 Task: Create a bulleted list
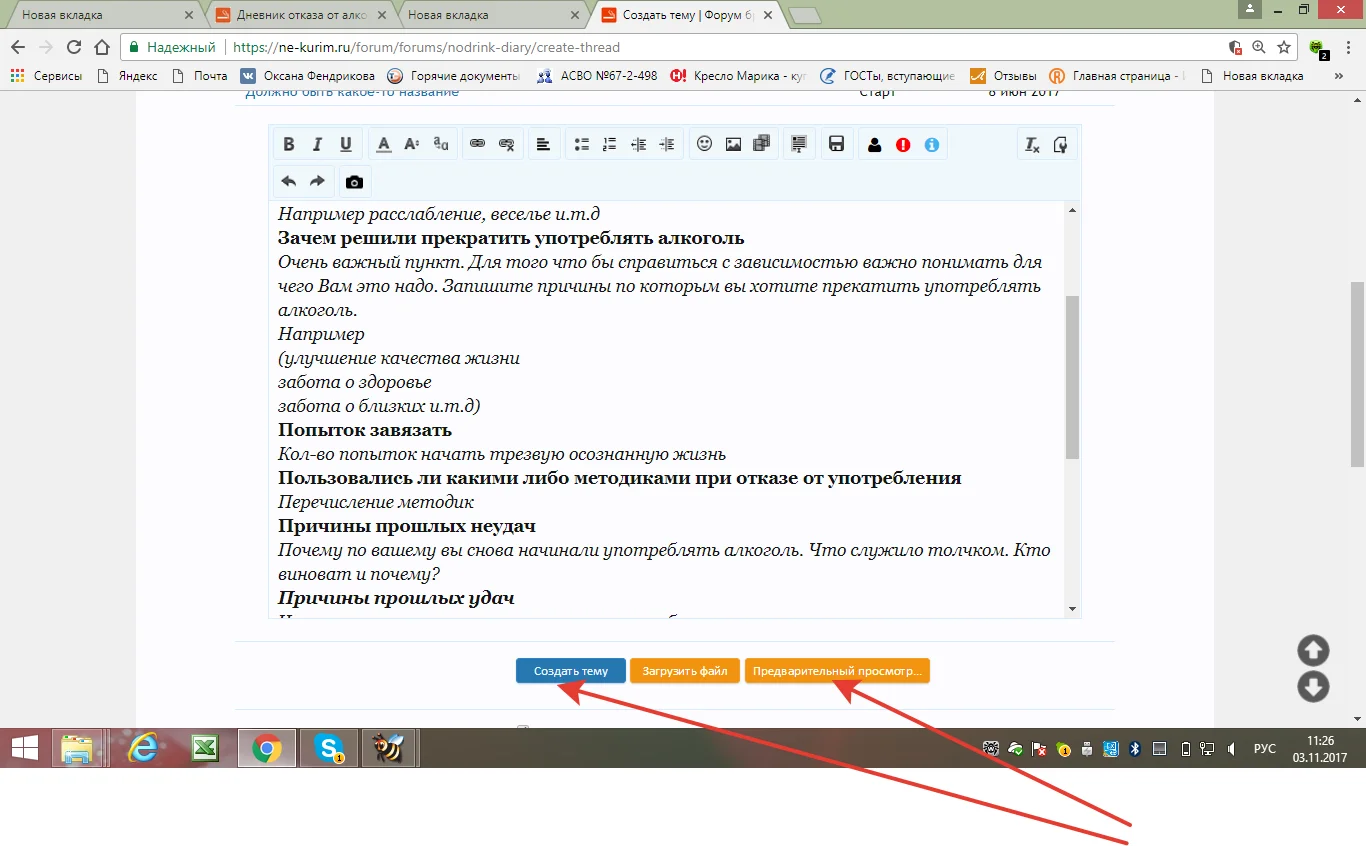(x=581, y=144)
